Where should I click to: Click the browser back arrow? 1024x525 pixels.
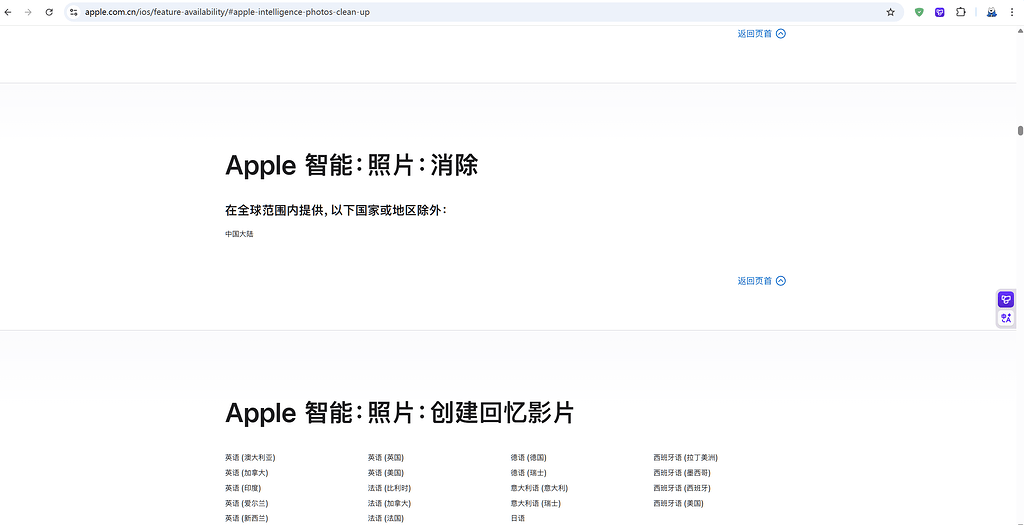pyautogui.click(x=8, y=12)
